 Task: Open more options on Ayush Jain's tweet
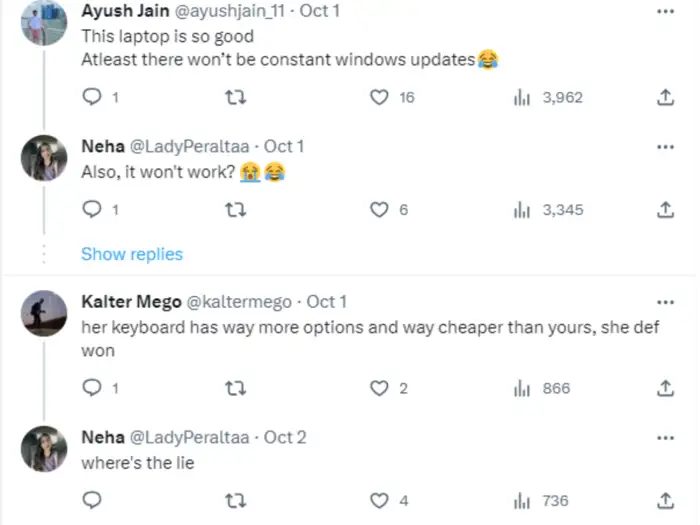665,11
